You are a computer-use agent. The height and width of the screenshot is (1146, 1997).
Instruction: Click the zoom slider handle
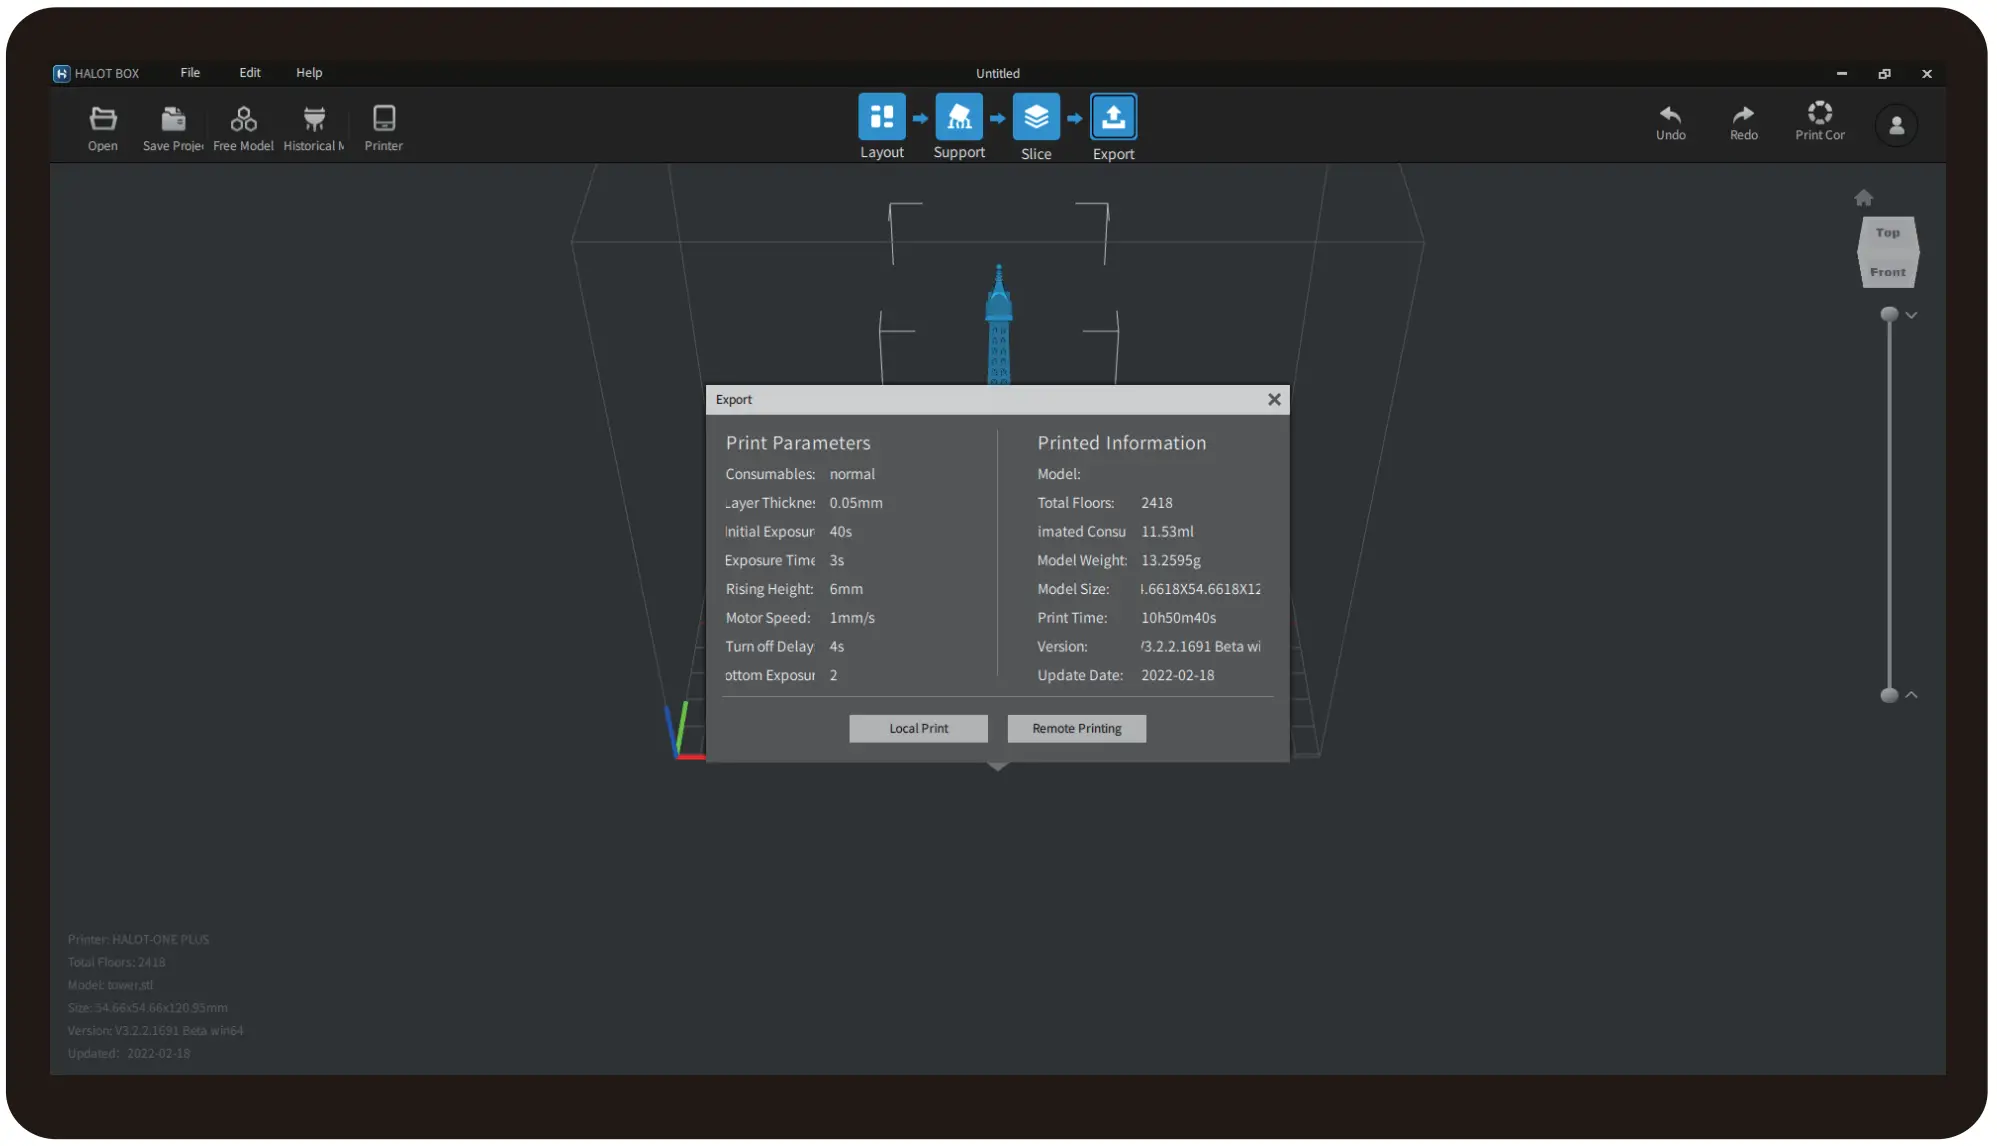(x=1889, y=315)
